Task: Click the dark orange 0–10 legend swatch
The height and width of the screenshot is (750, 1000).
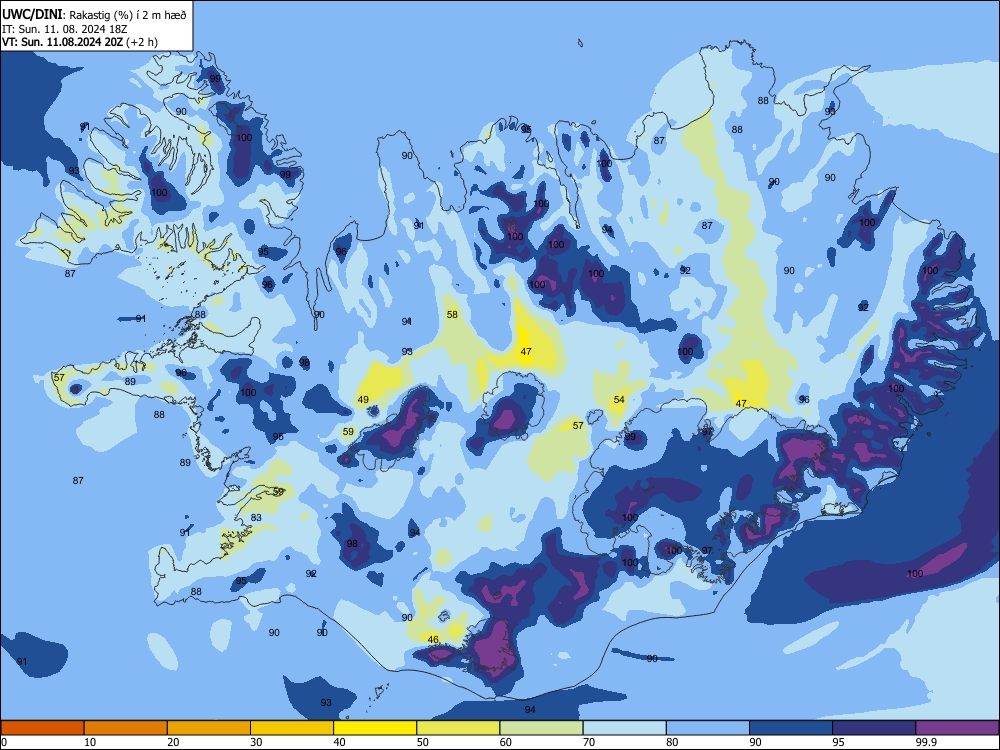Action: pyautogui.click(x=42, y=728)
